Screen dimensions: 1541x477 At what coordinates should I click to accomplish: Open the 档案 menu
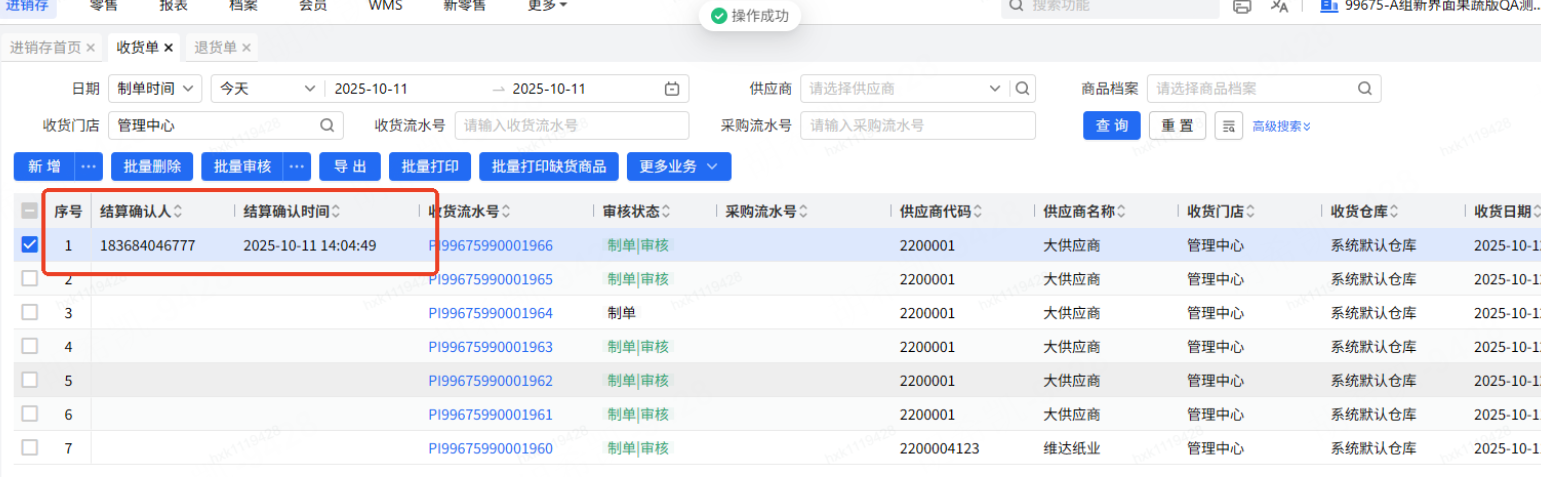(x=243, y=6)
